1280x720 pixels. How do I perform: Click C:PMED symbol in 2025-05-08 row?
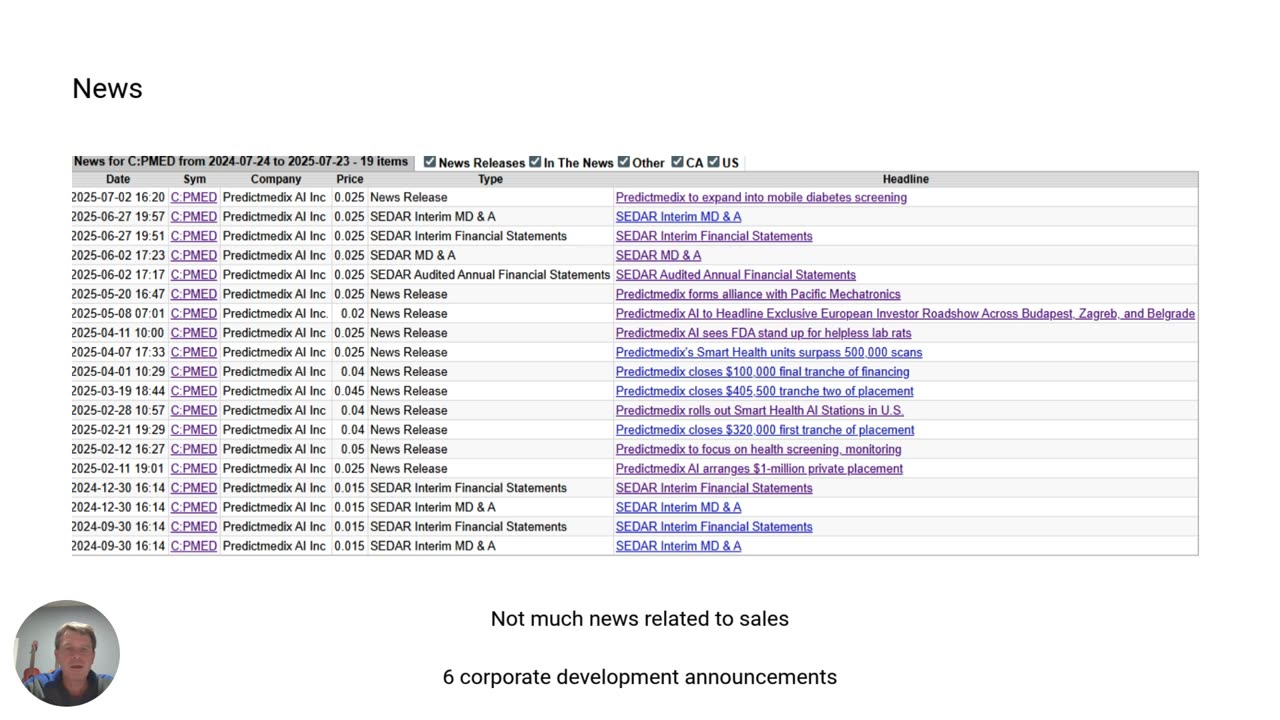tap(194, 313)
